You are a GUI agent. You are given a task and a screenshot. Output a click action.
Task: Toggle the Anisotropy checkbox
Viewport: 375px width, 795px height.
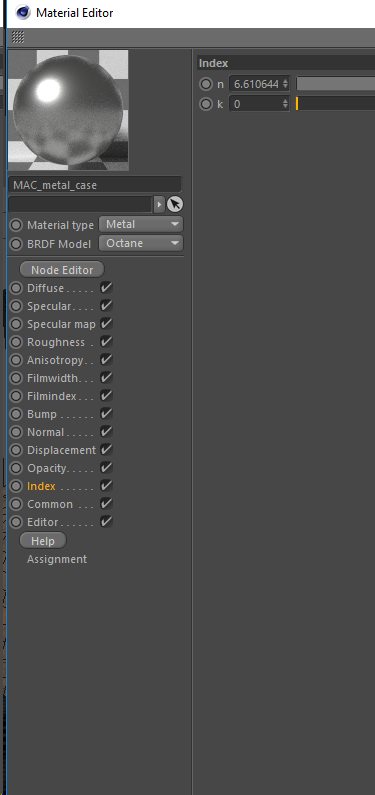(106, 360)
